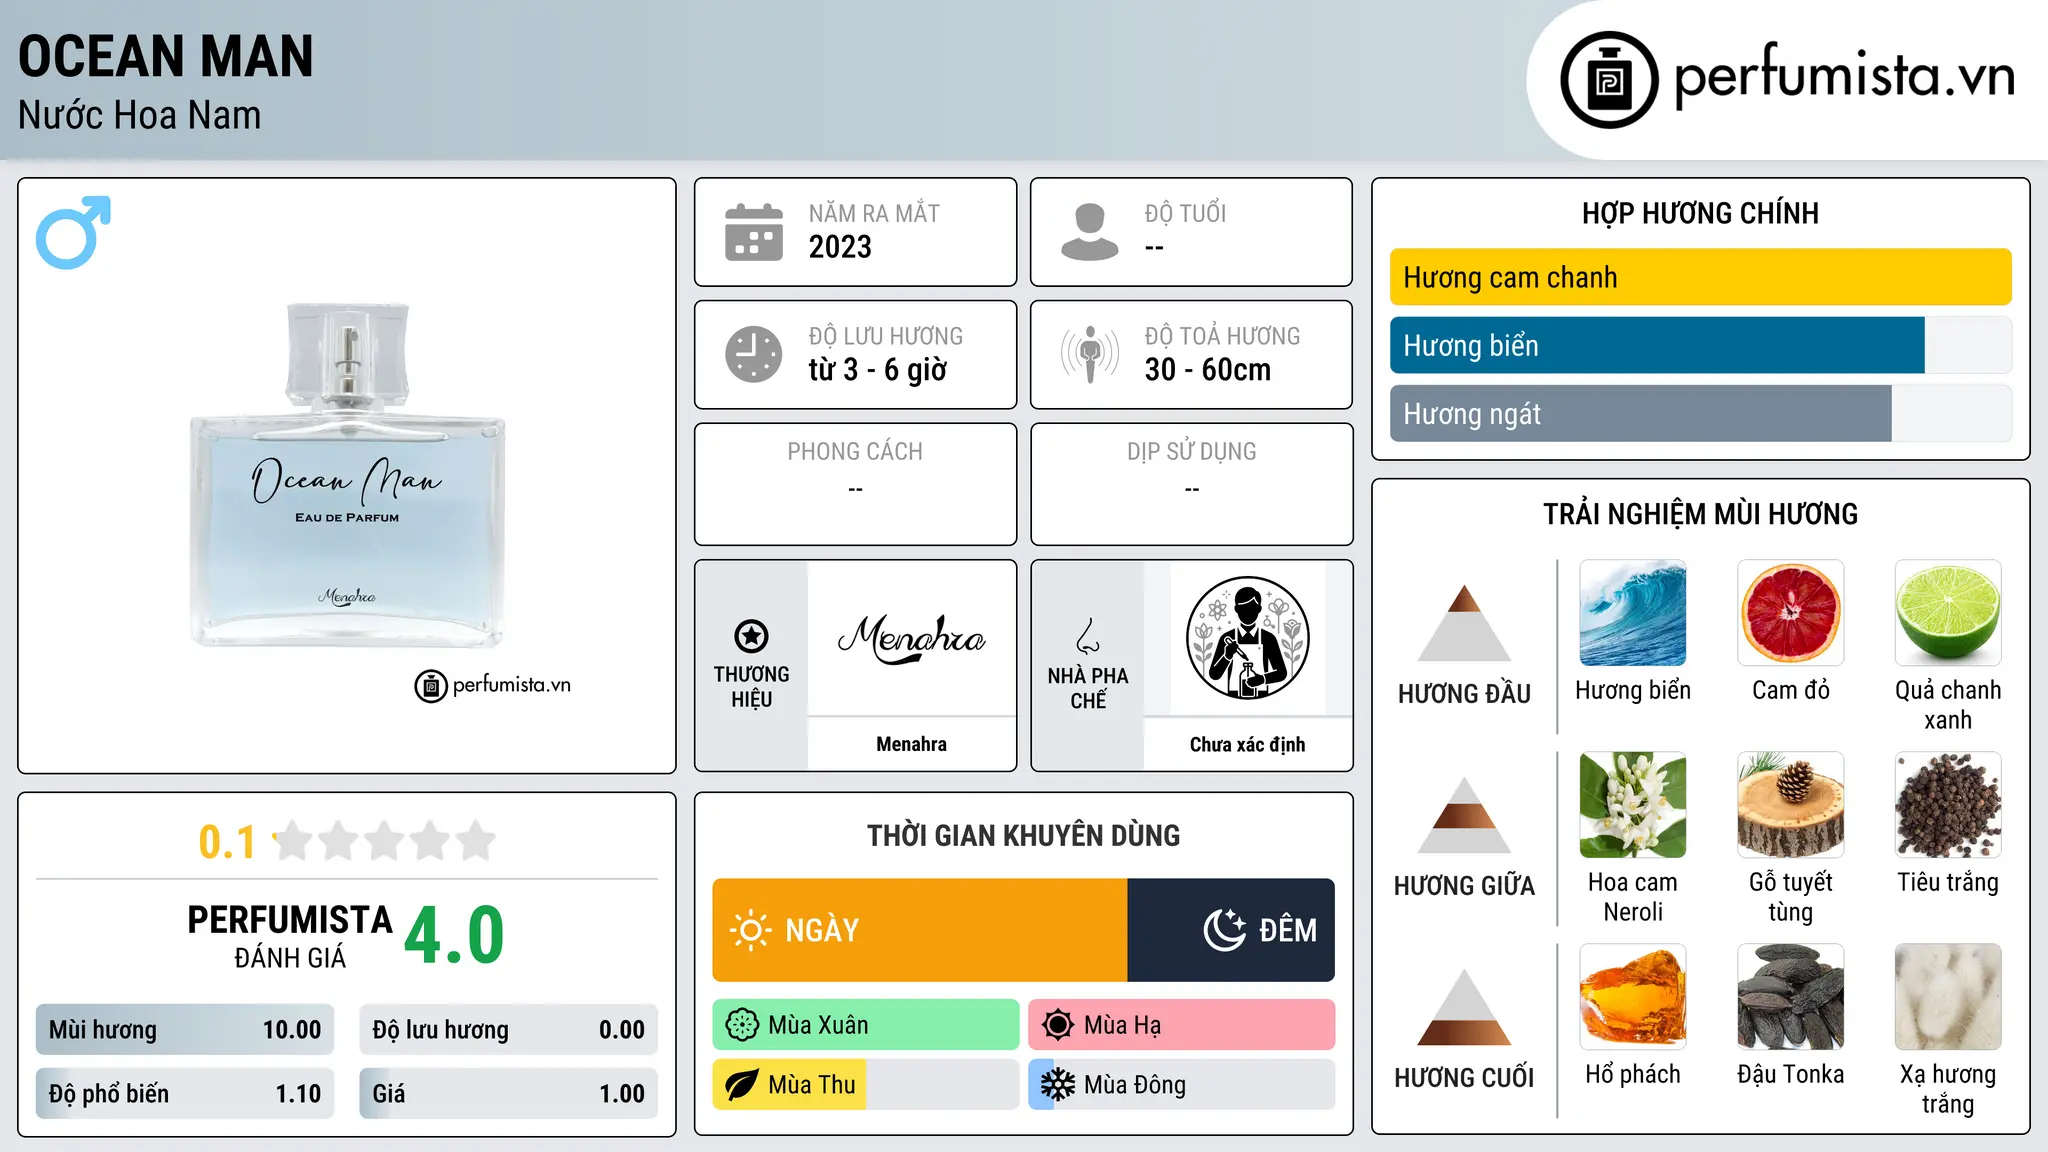Select the Cam đỏ blood orange thumbnail

coord(1791,613)
